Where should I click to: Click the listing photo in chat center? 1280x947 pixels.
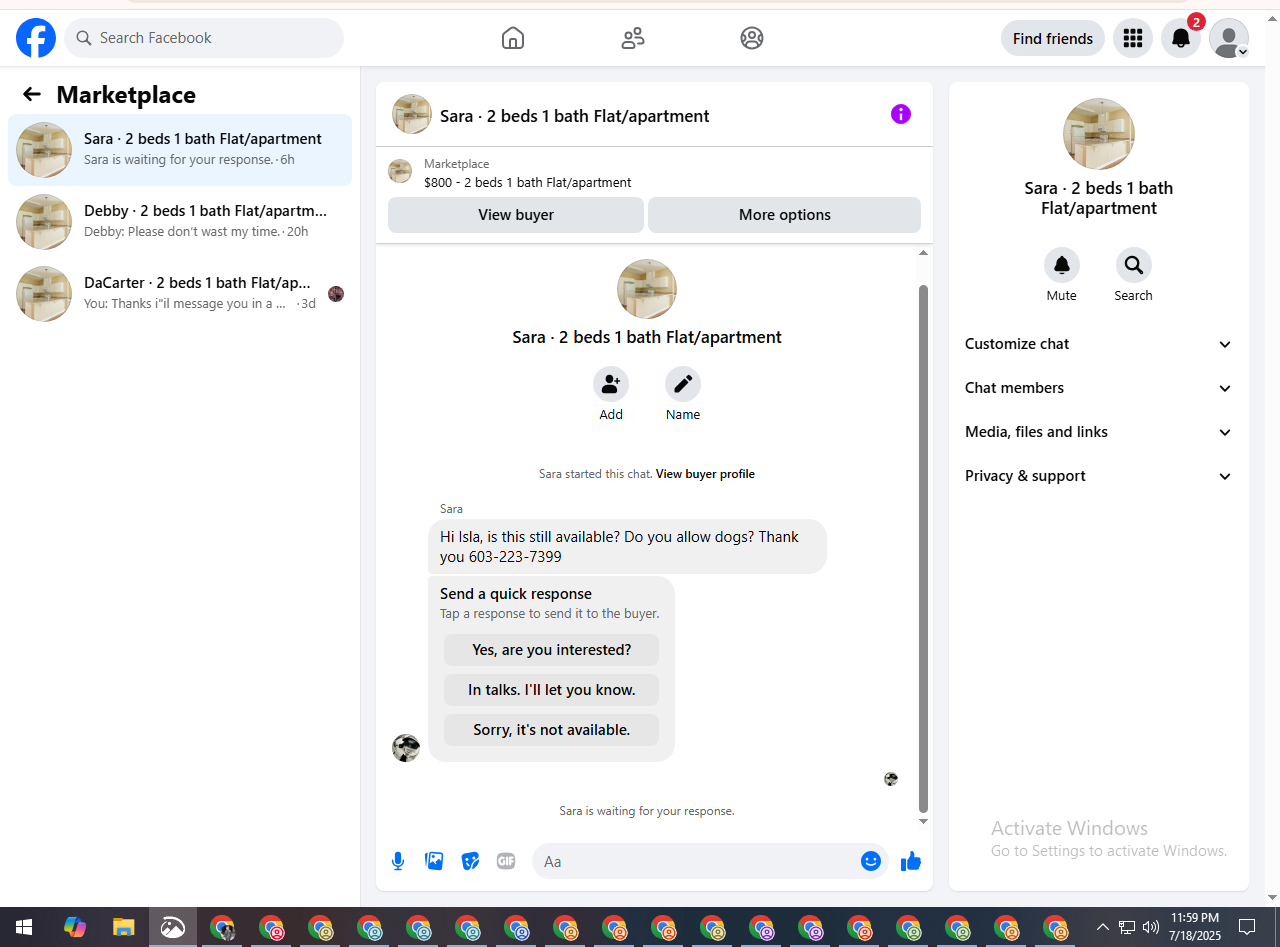(x=647, y=289)
